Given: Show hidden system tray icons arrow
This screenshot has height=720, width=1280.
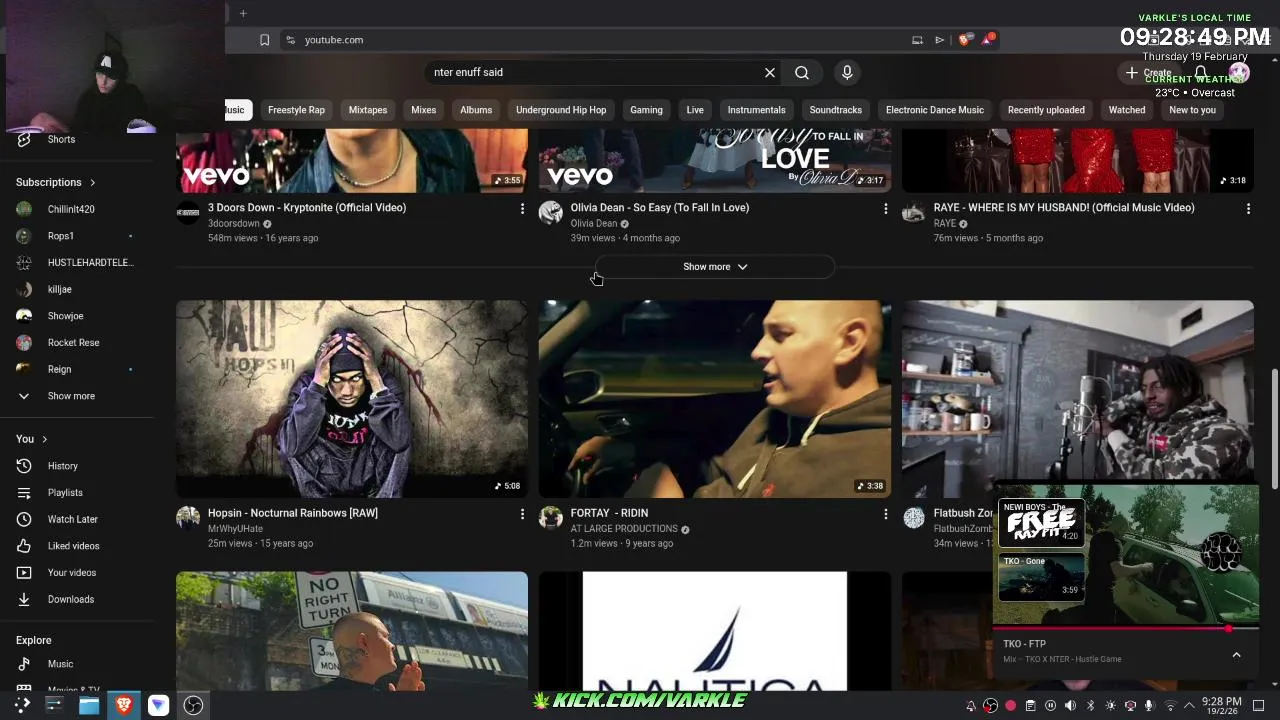Looking at the screenshot, I should pos(1189,706).
